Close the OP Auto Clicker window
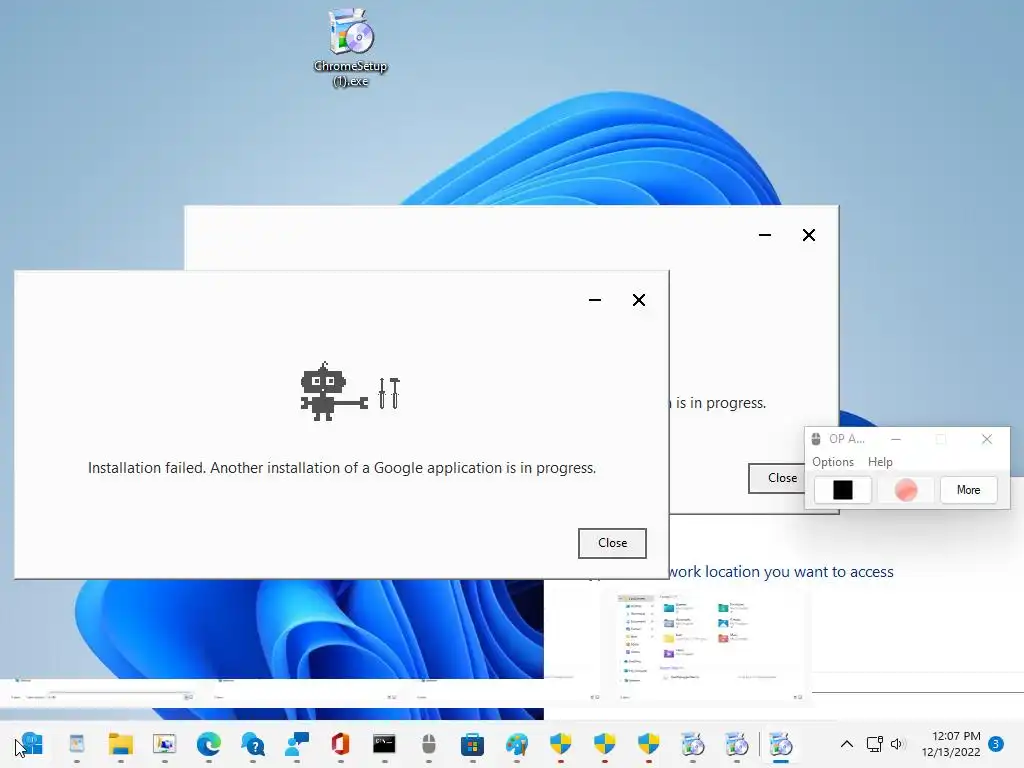The height and width of the screenshot is (768, 1024). point(987,440)
